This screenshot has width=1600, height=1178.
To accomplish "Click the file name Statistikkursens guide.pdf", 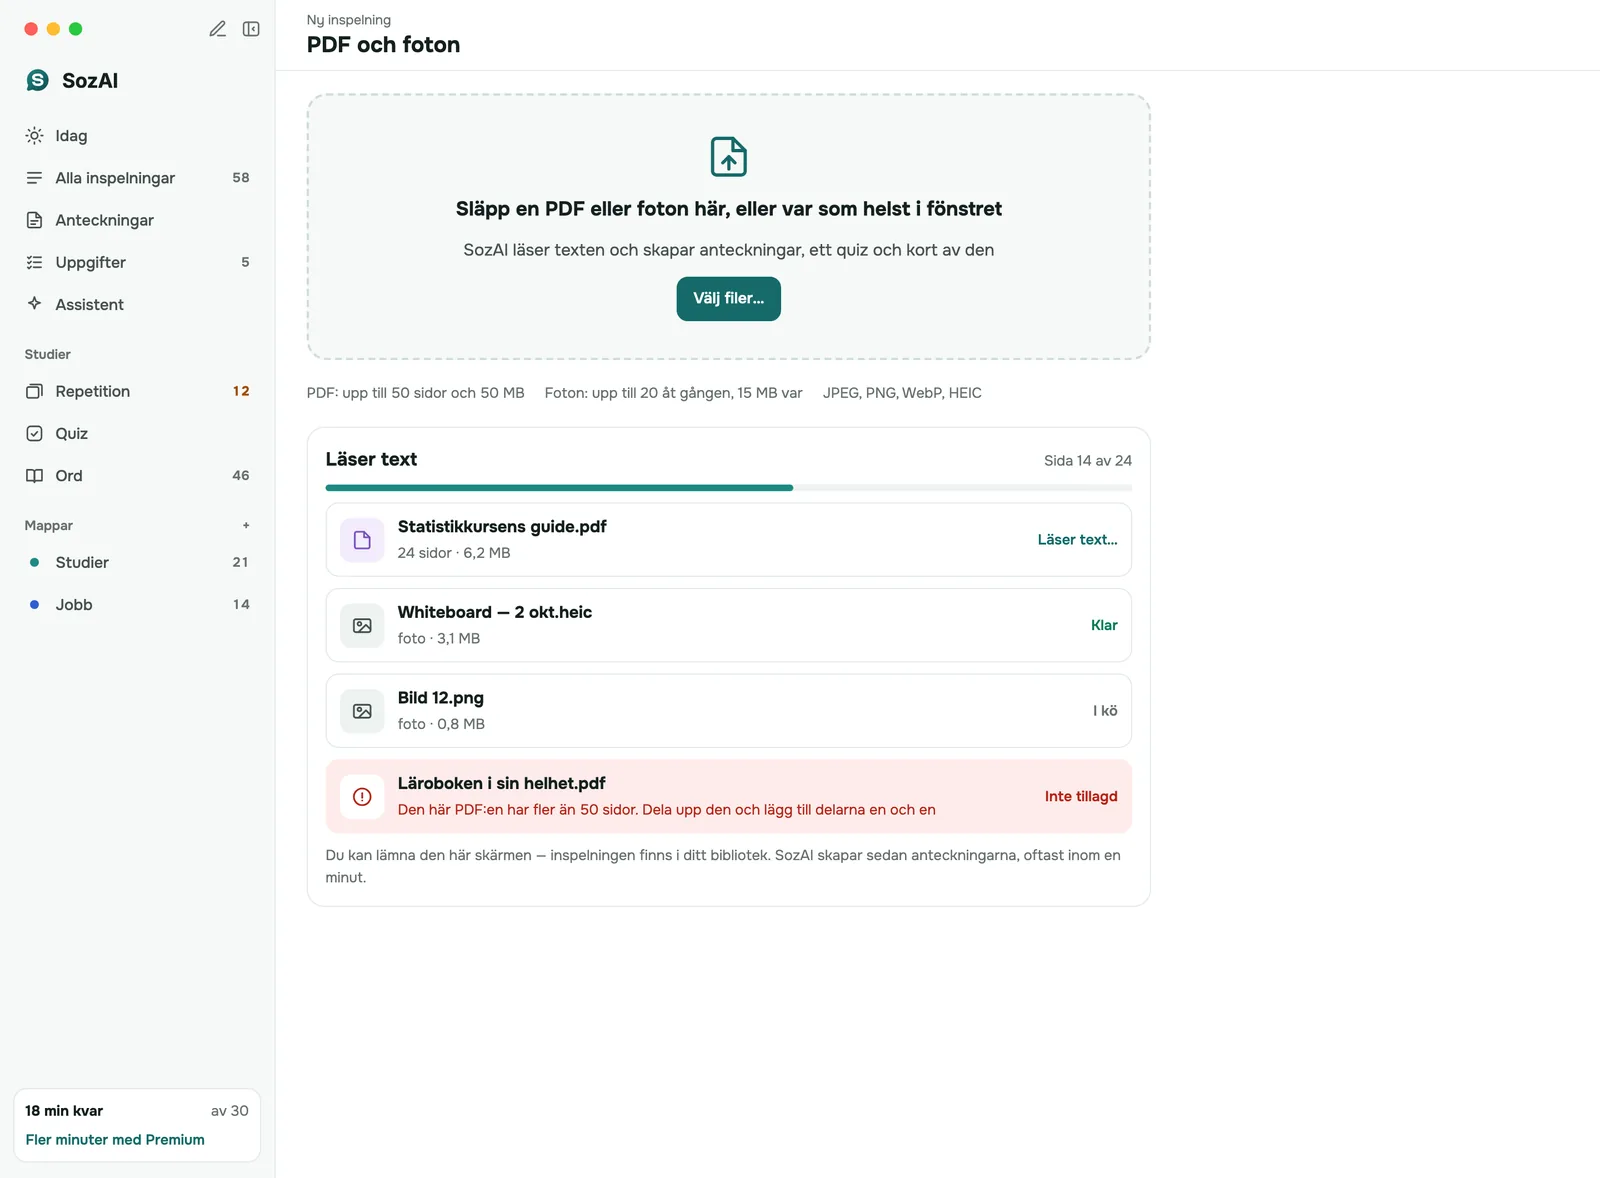I will 502,527.
